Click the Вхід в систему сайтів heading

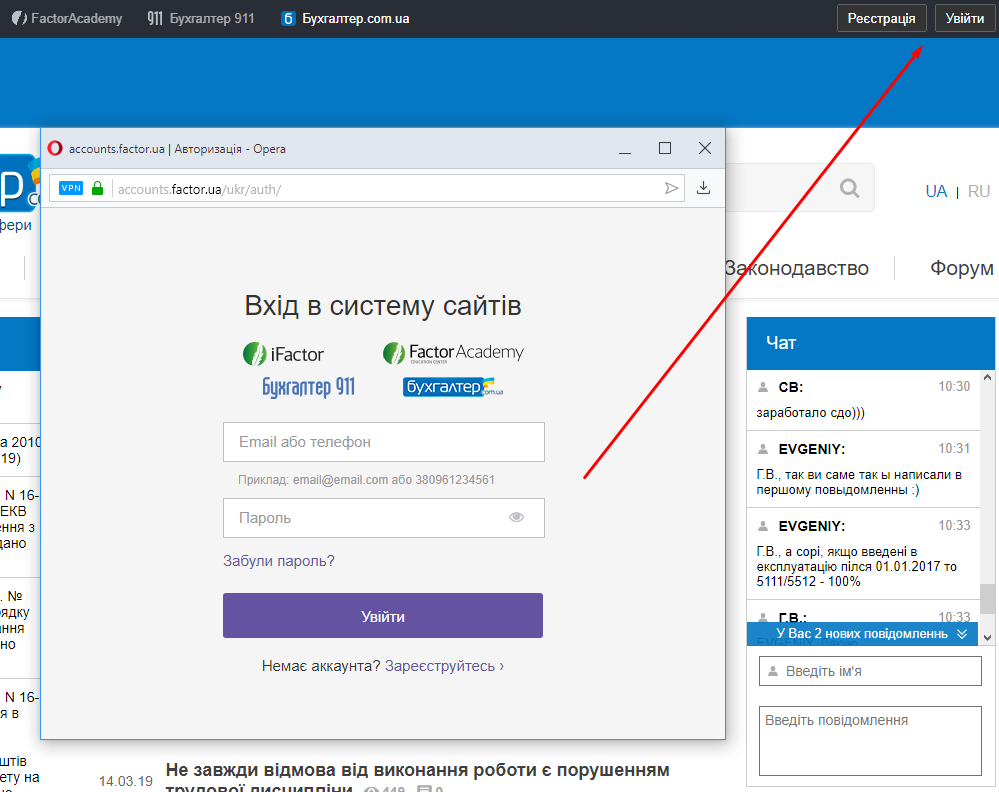point(383,305)
